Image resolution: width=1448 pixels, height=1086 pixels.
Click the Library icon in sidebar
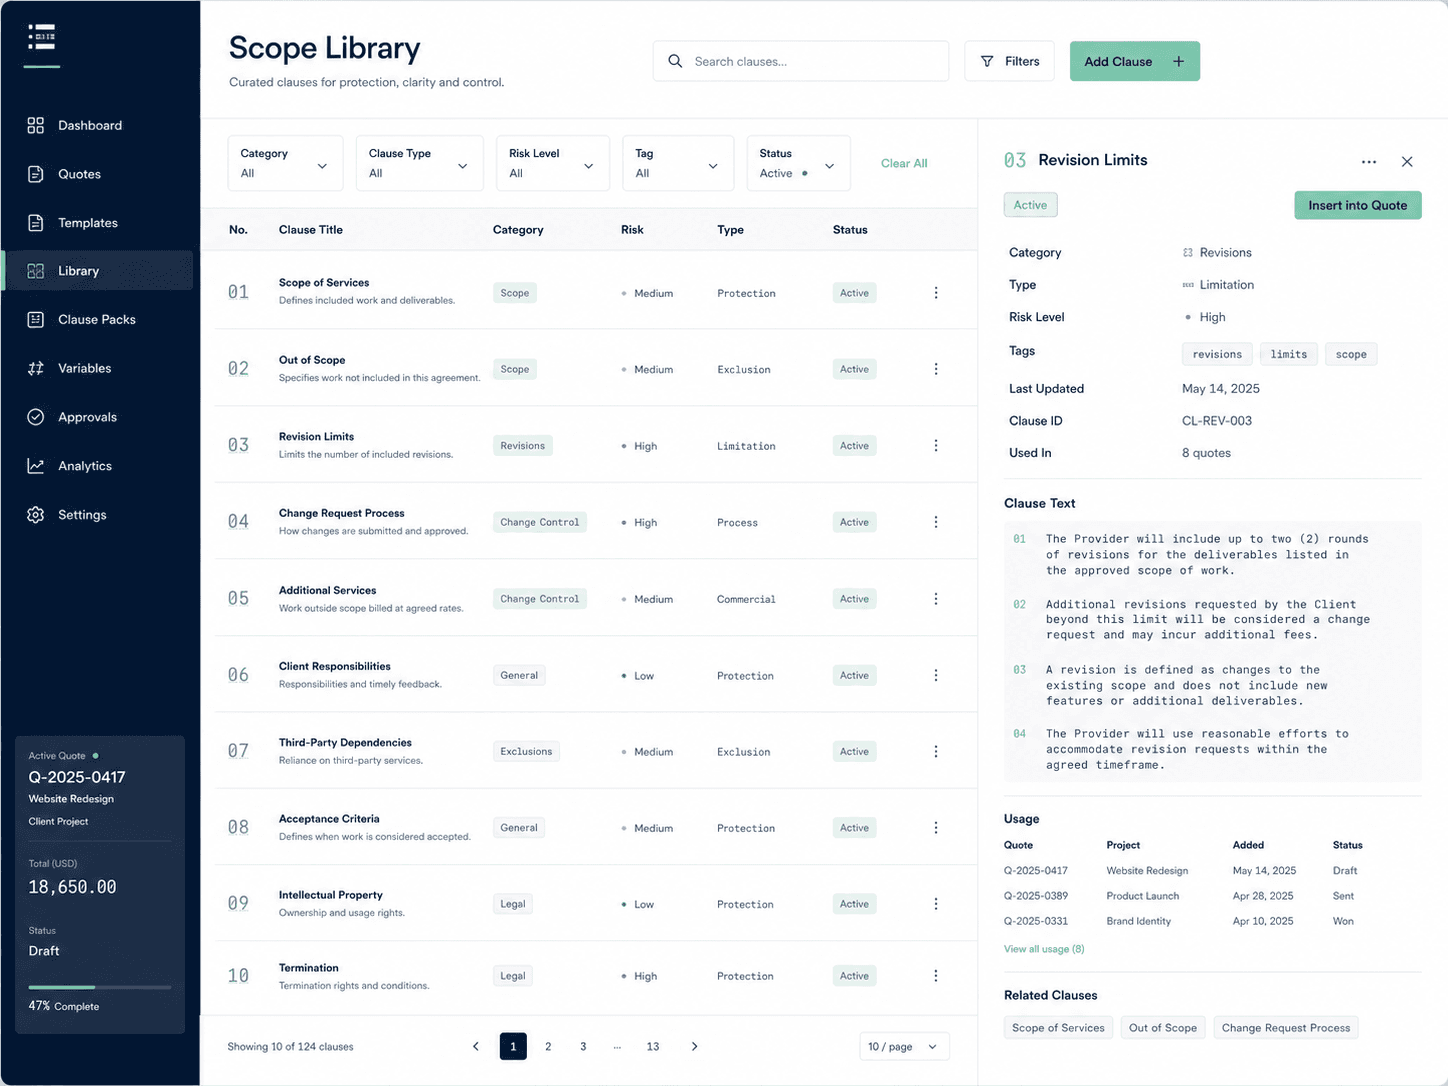pos(36,271)
